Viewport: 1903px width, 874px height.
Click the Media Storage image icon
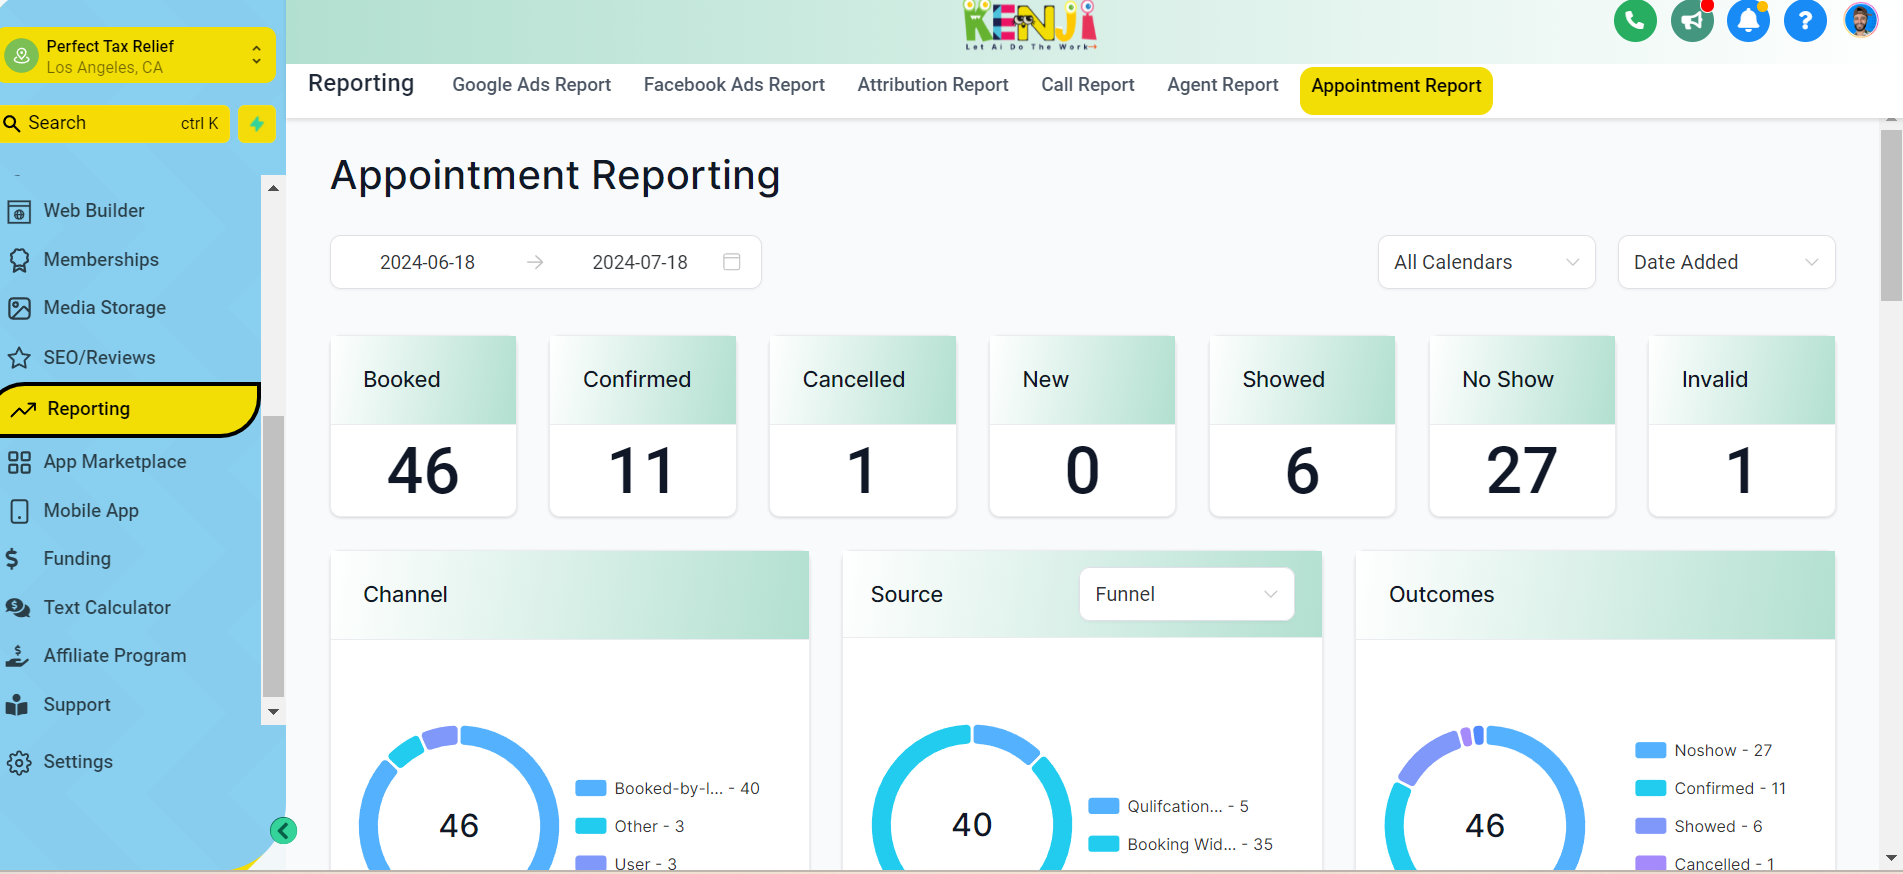pyautogui.click(x=19, y=308)
